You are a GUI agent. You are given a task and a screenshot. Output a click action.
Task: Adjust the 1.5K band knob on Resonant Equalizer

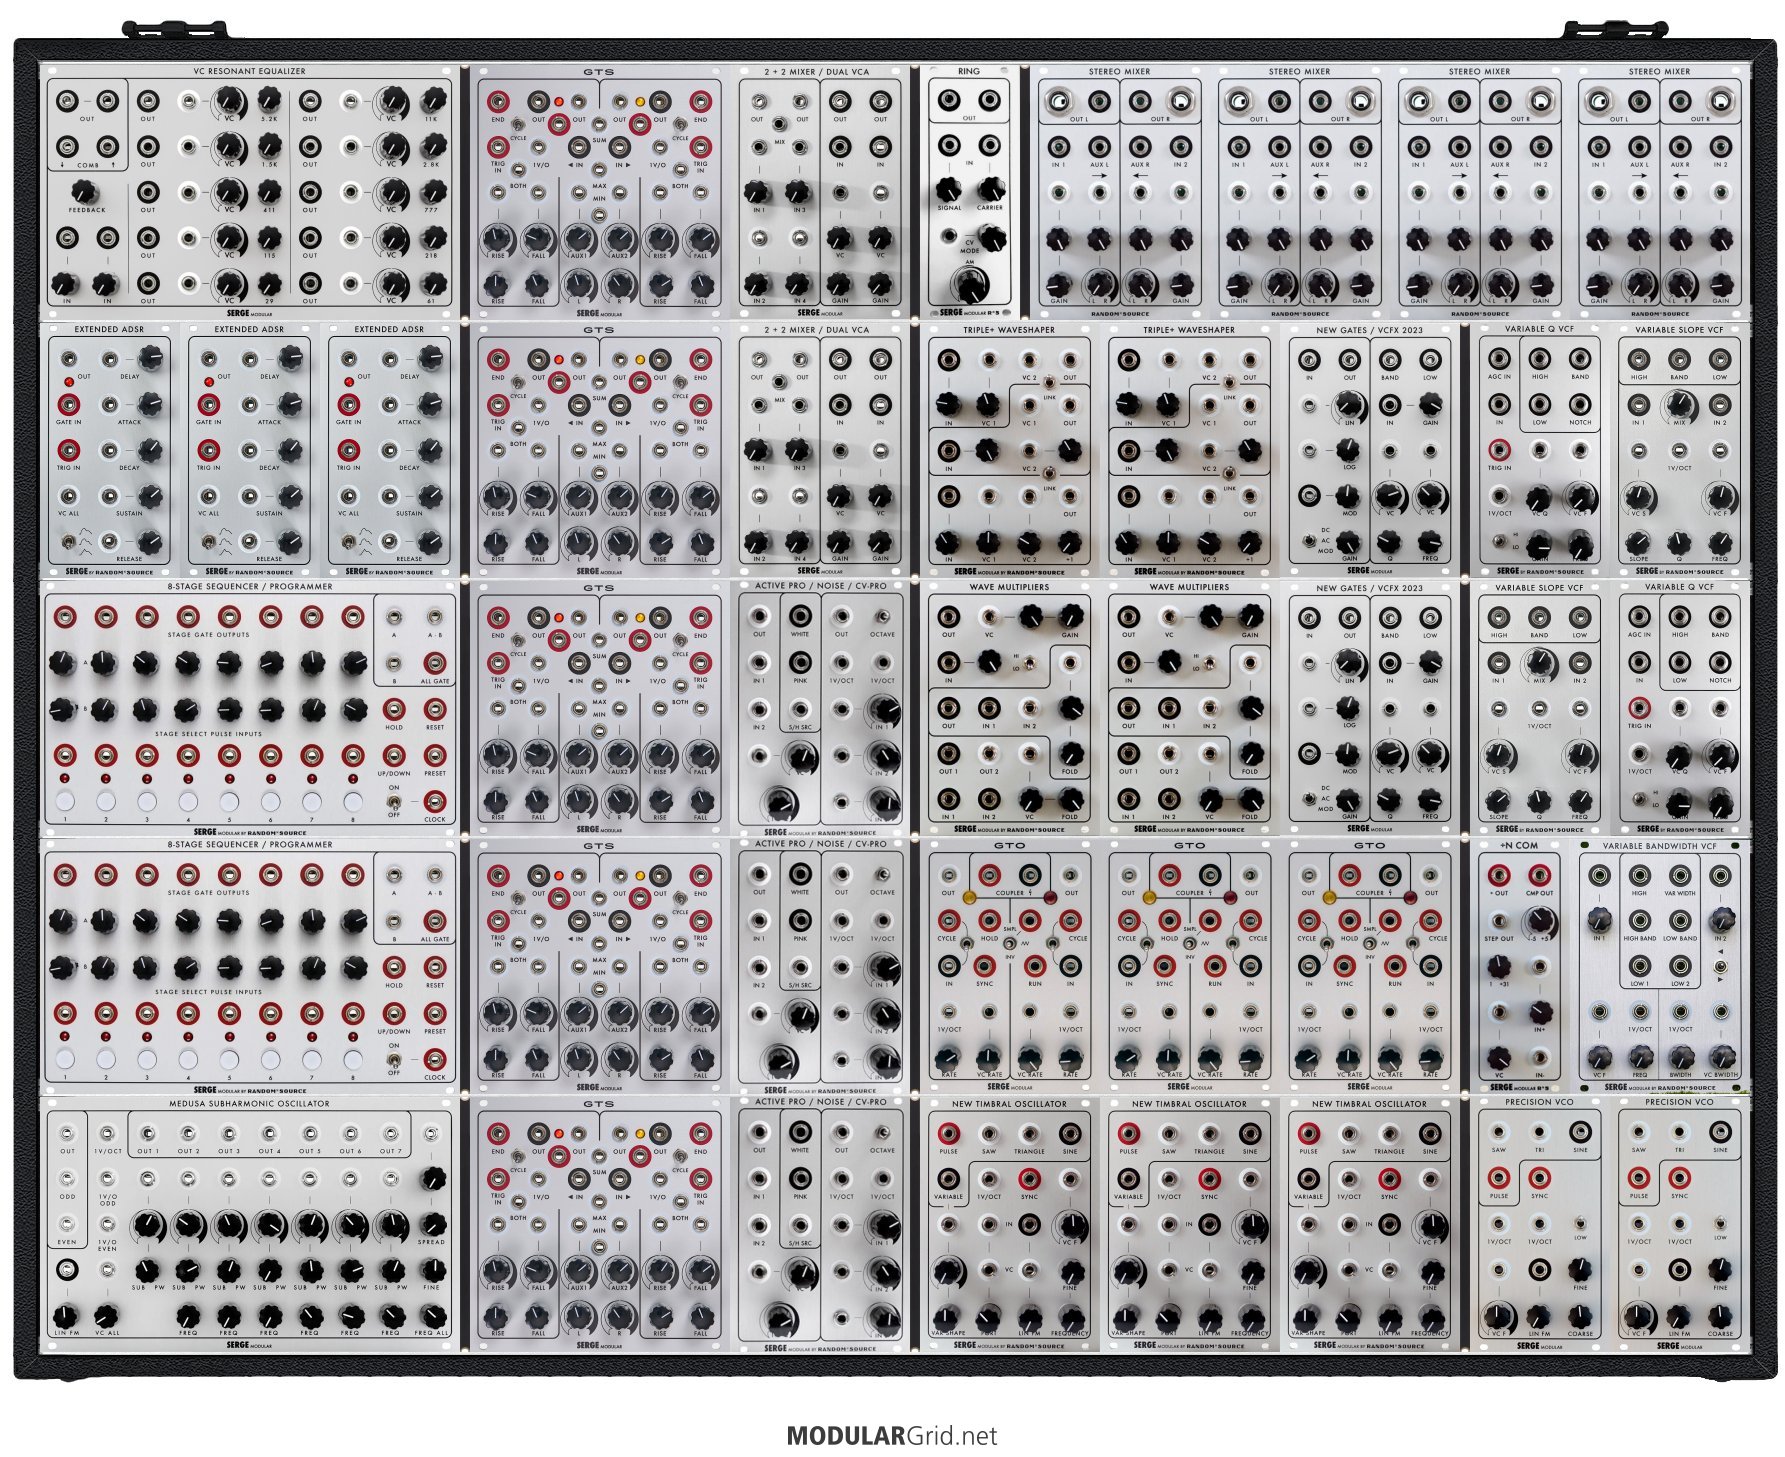click(269, 146)
